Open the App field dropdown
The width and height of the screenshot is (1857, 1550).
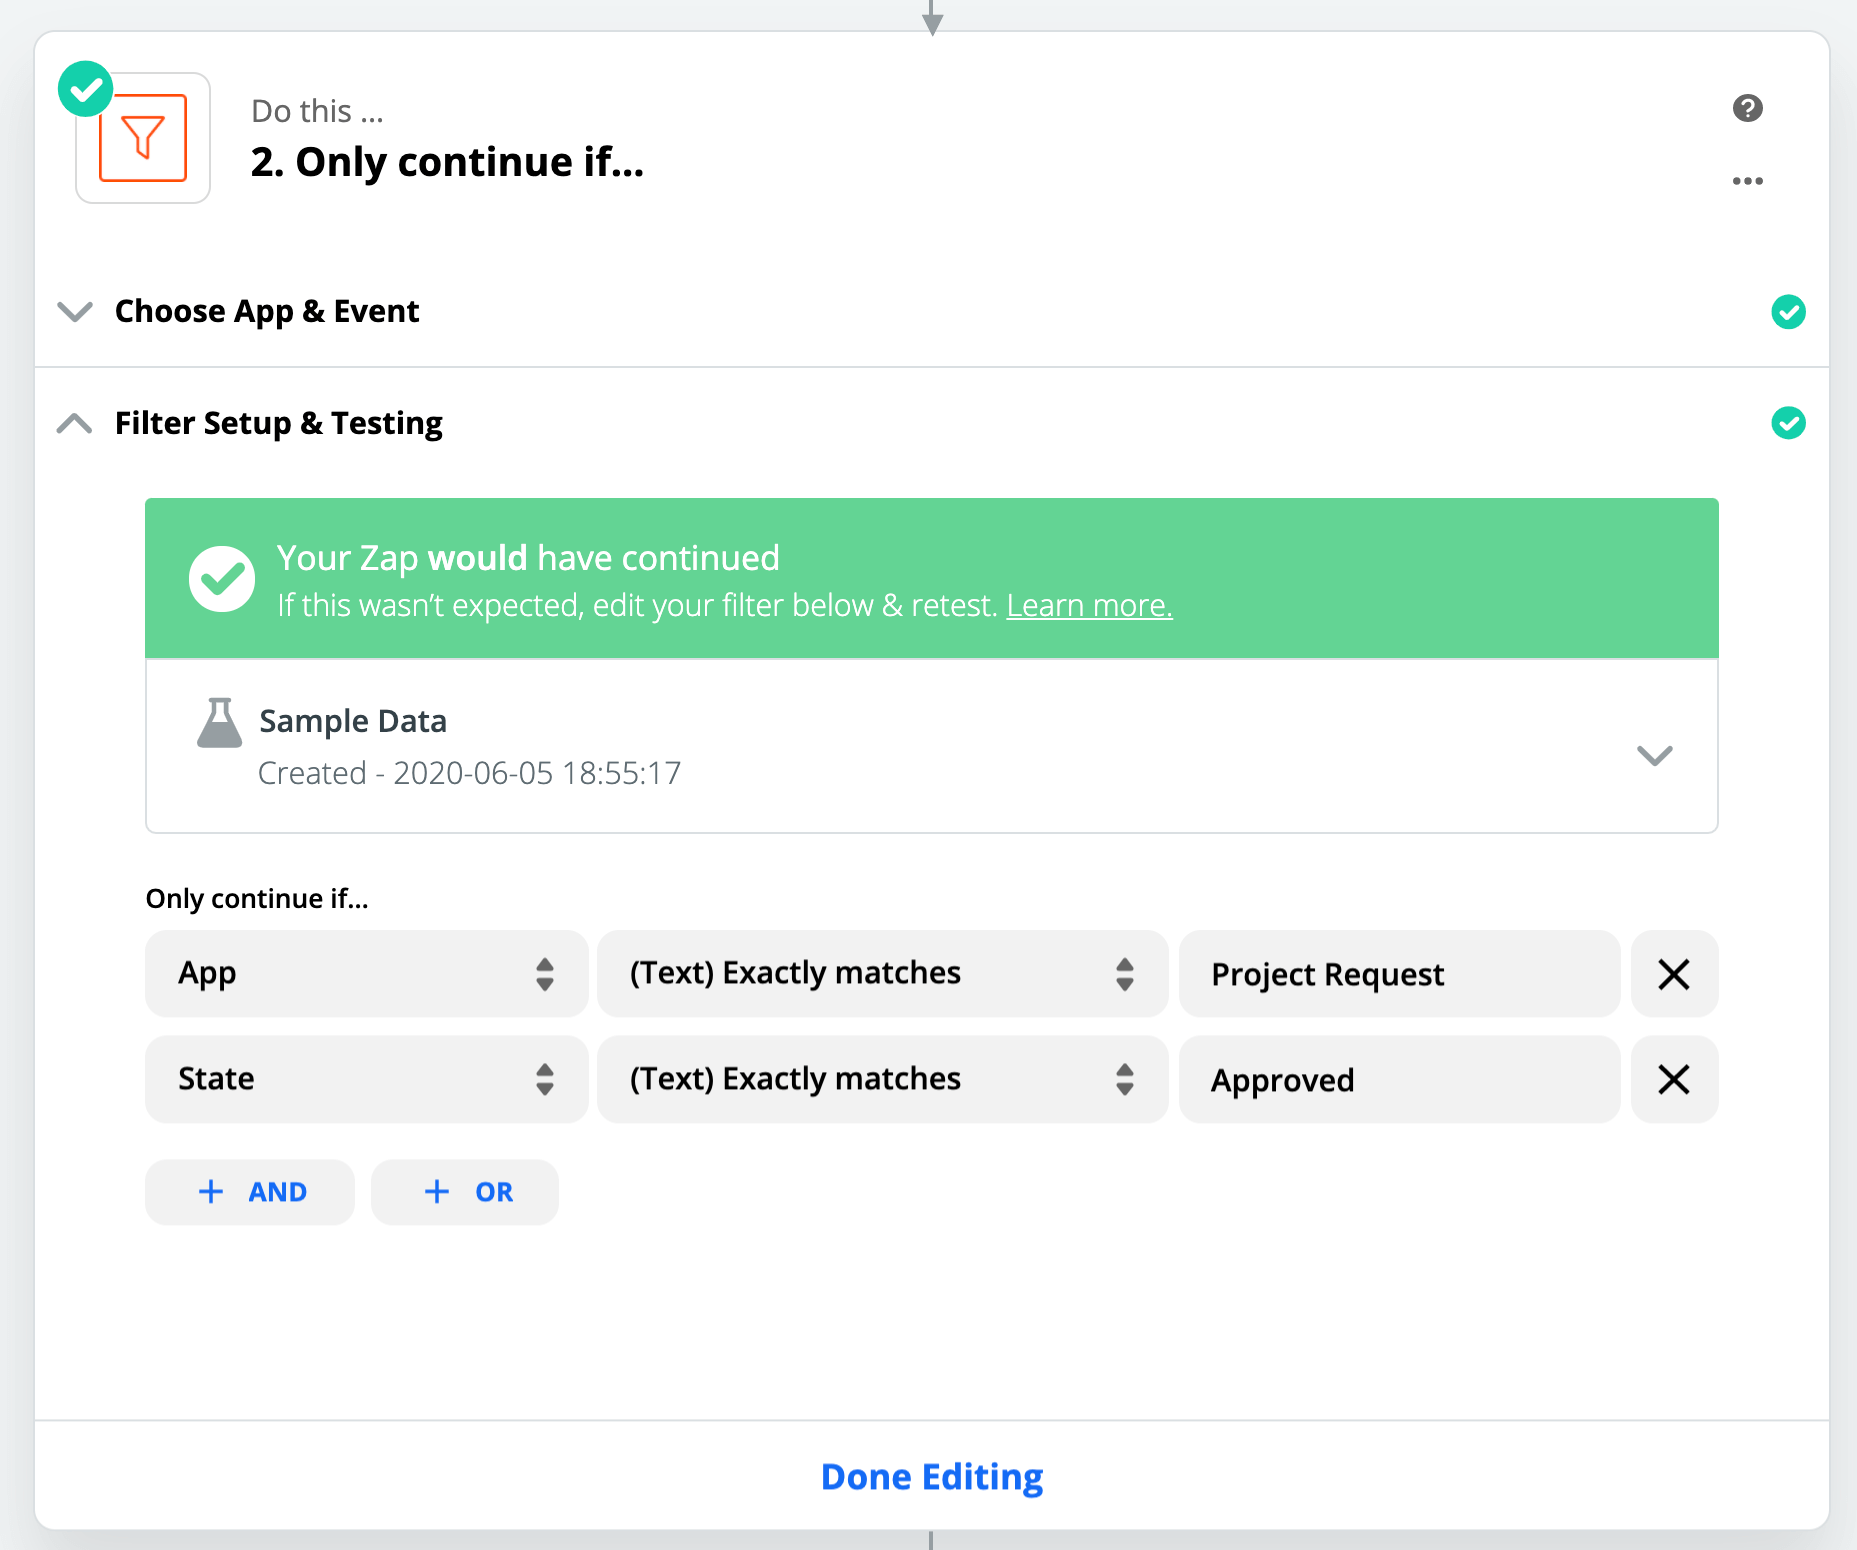366,974
